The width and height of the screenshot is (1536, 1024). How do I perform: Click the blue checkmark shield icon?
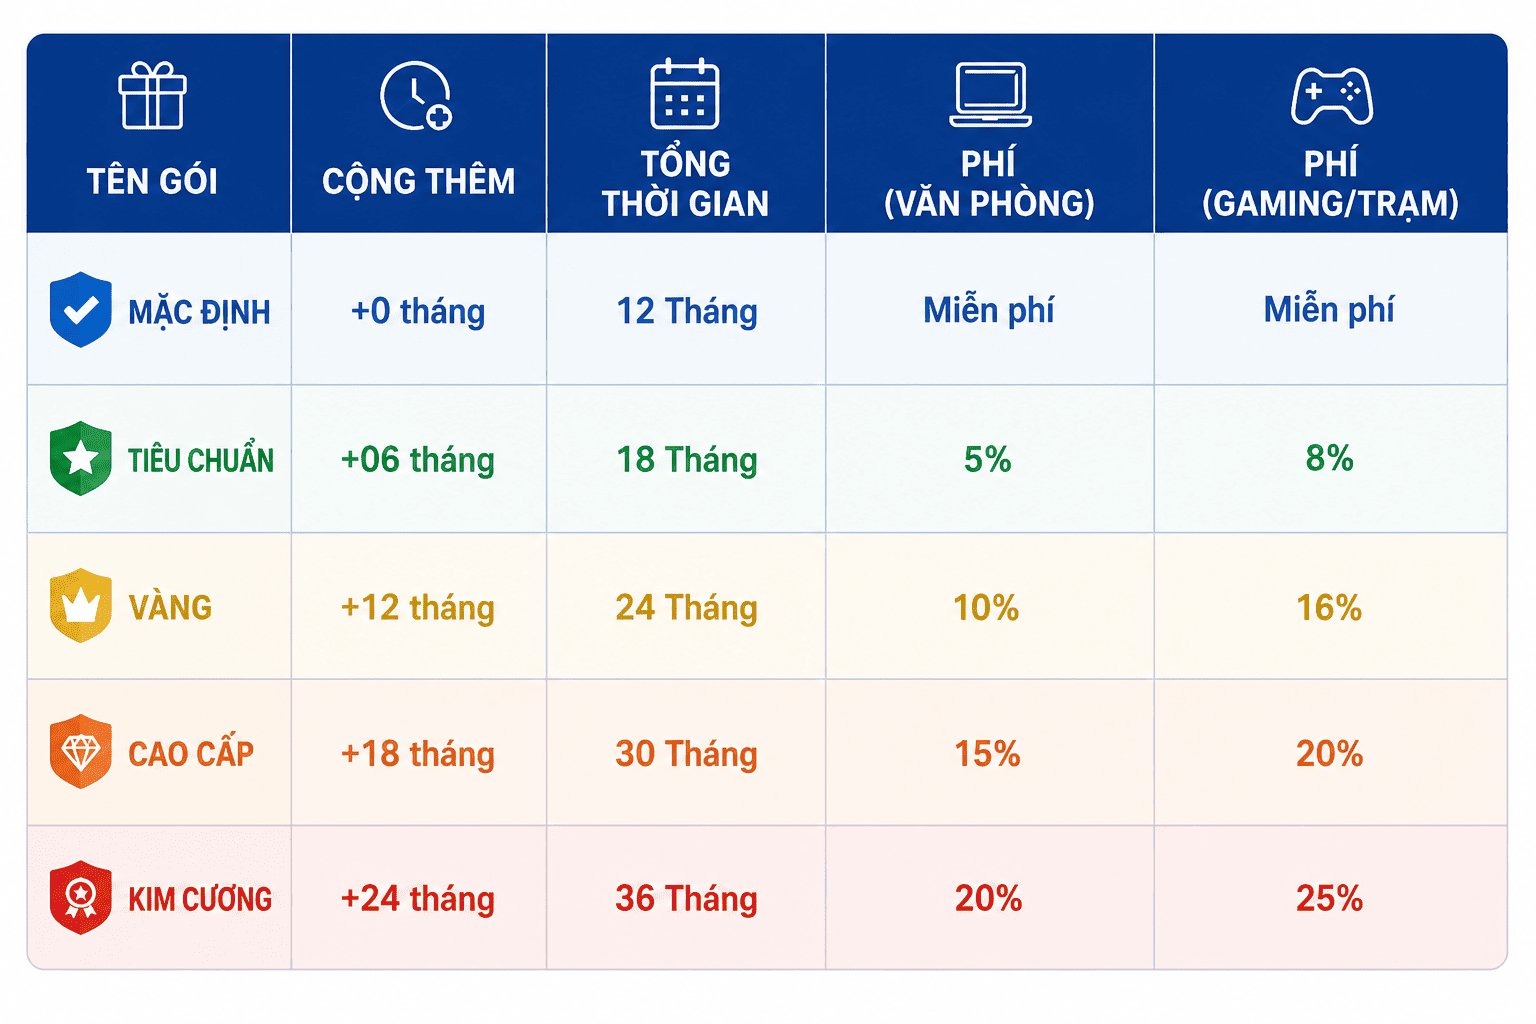(81, 310)
